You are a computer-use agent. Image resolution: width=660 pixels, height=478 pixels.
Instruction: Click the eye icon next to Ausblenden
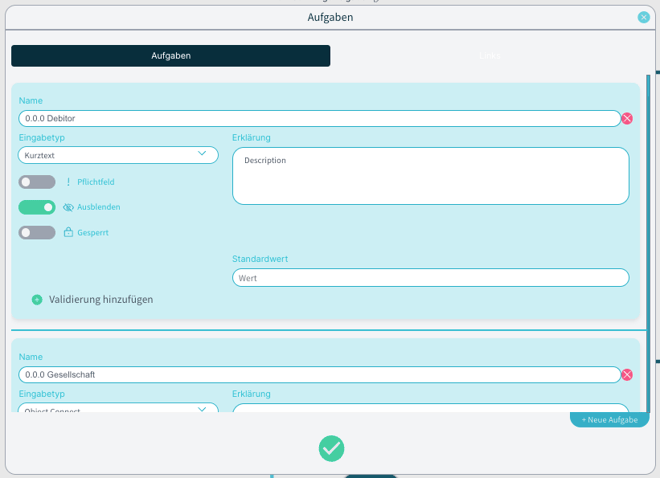(x=68, y=207)
